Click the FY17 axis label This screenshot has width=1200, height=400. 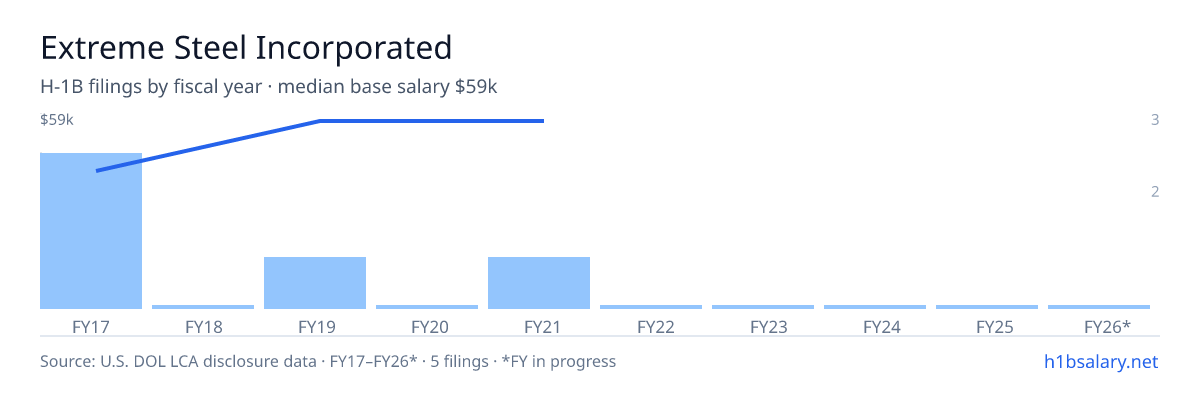click(x=91, y=326)
